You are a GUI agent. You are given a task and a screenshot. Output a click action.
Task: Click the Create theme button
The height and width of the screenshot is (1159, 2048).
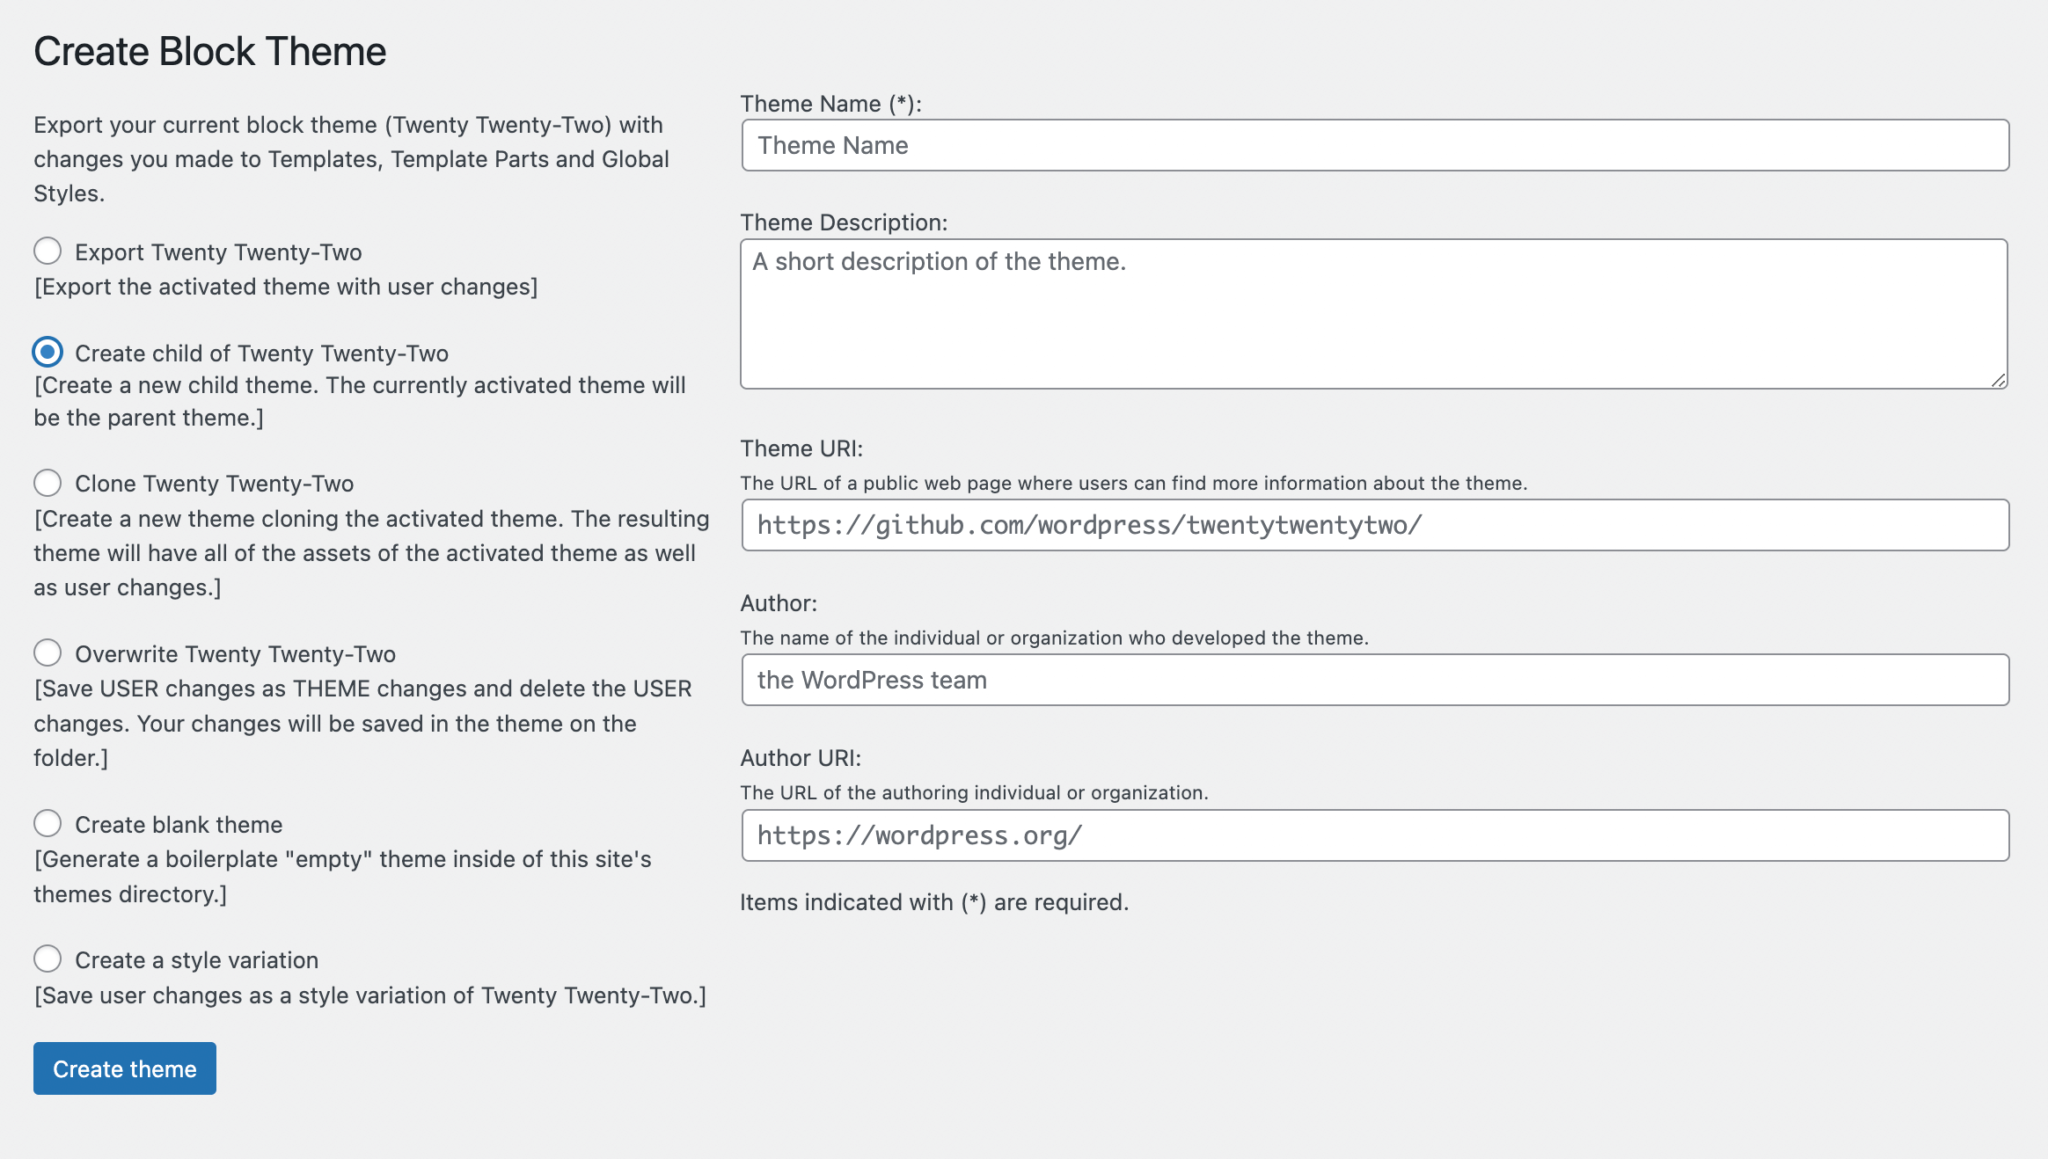coord(125,1068)
